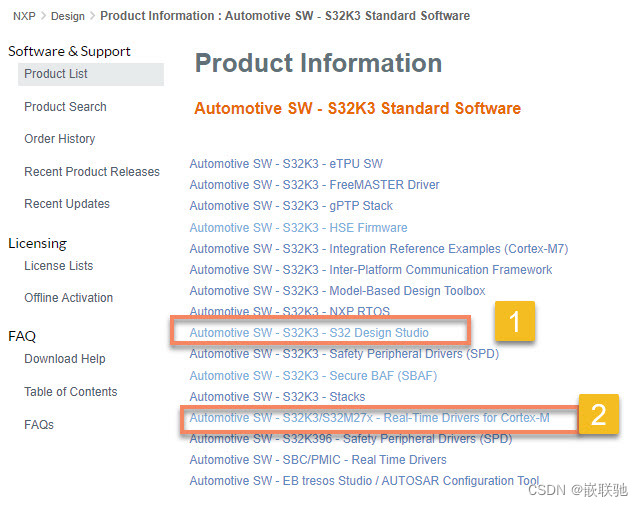Image resolution: width=643 pixels, height=506 pixels.
Task: Open Real-Time Drivers for Cortex-M link
Action: pos(369,417)
